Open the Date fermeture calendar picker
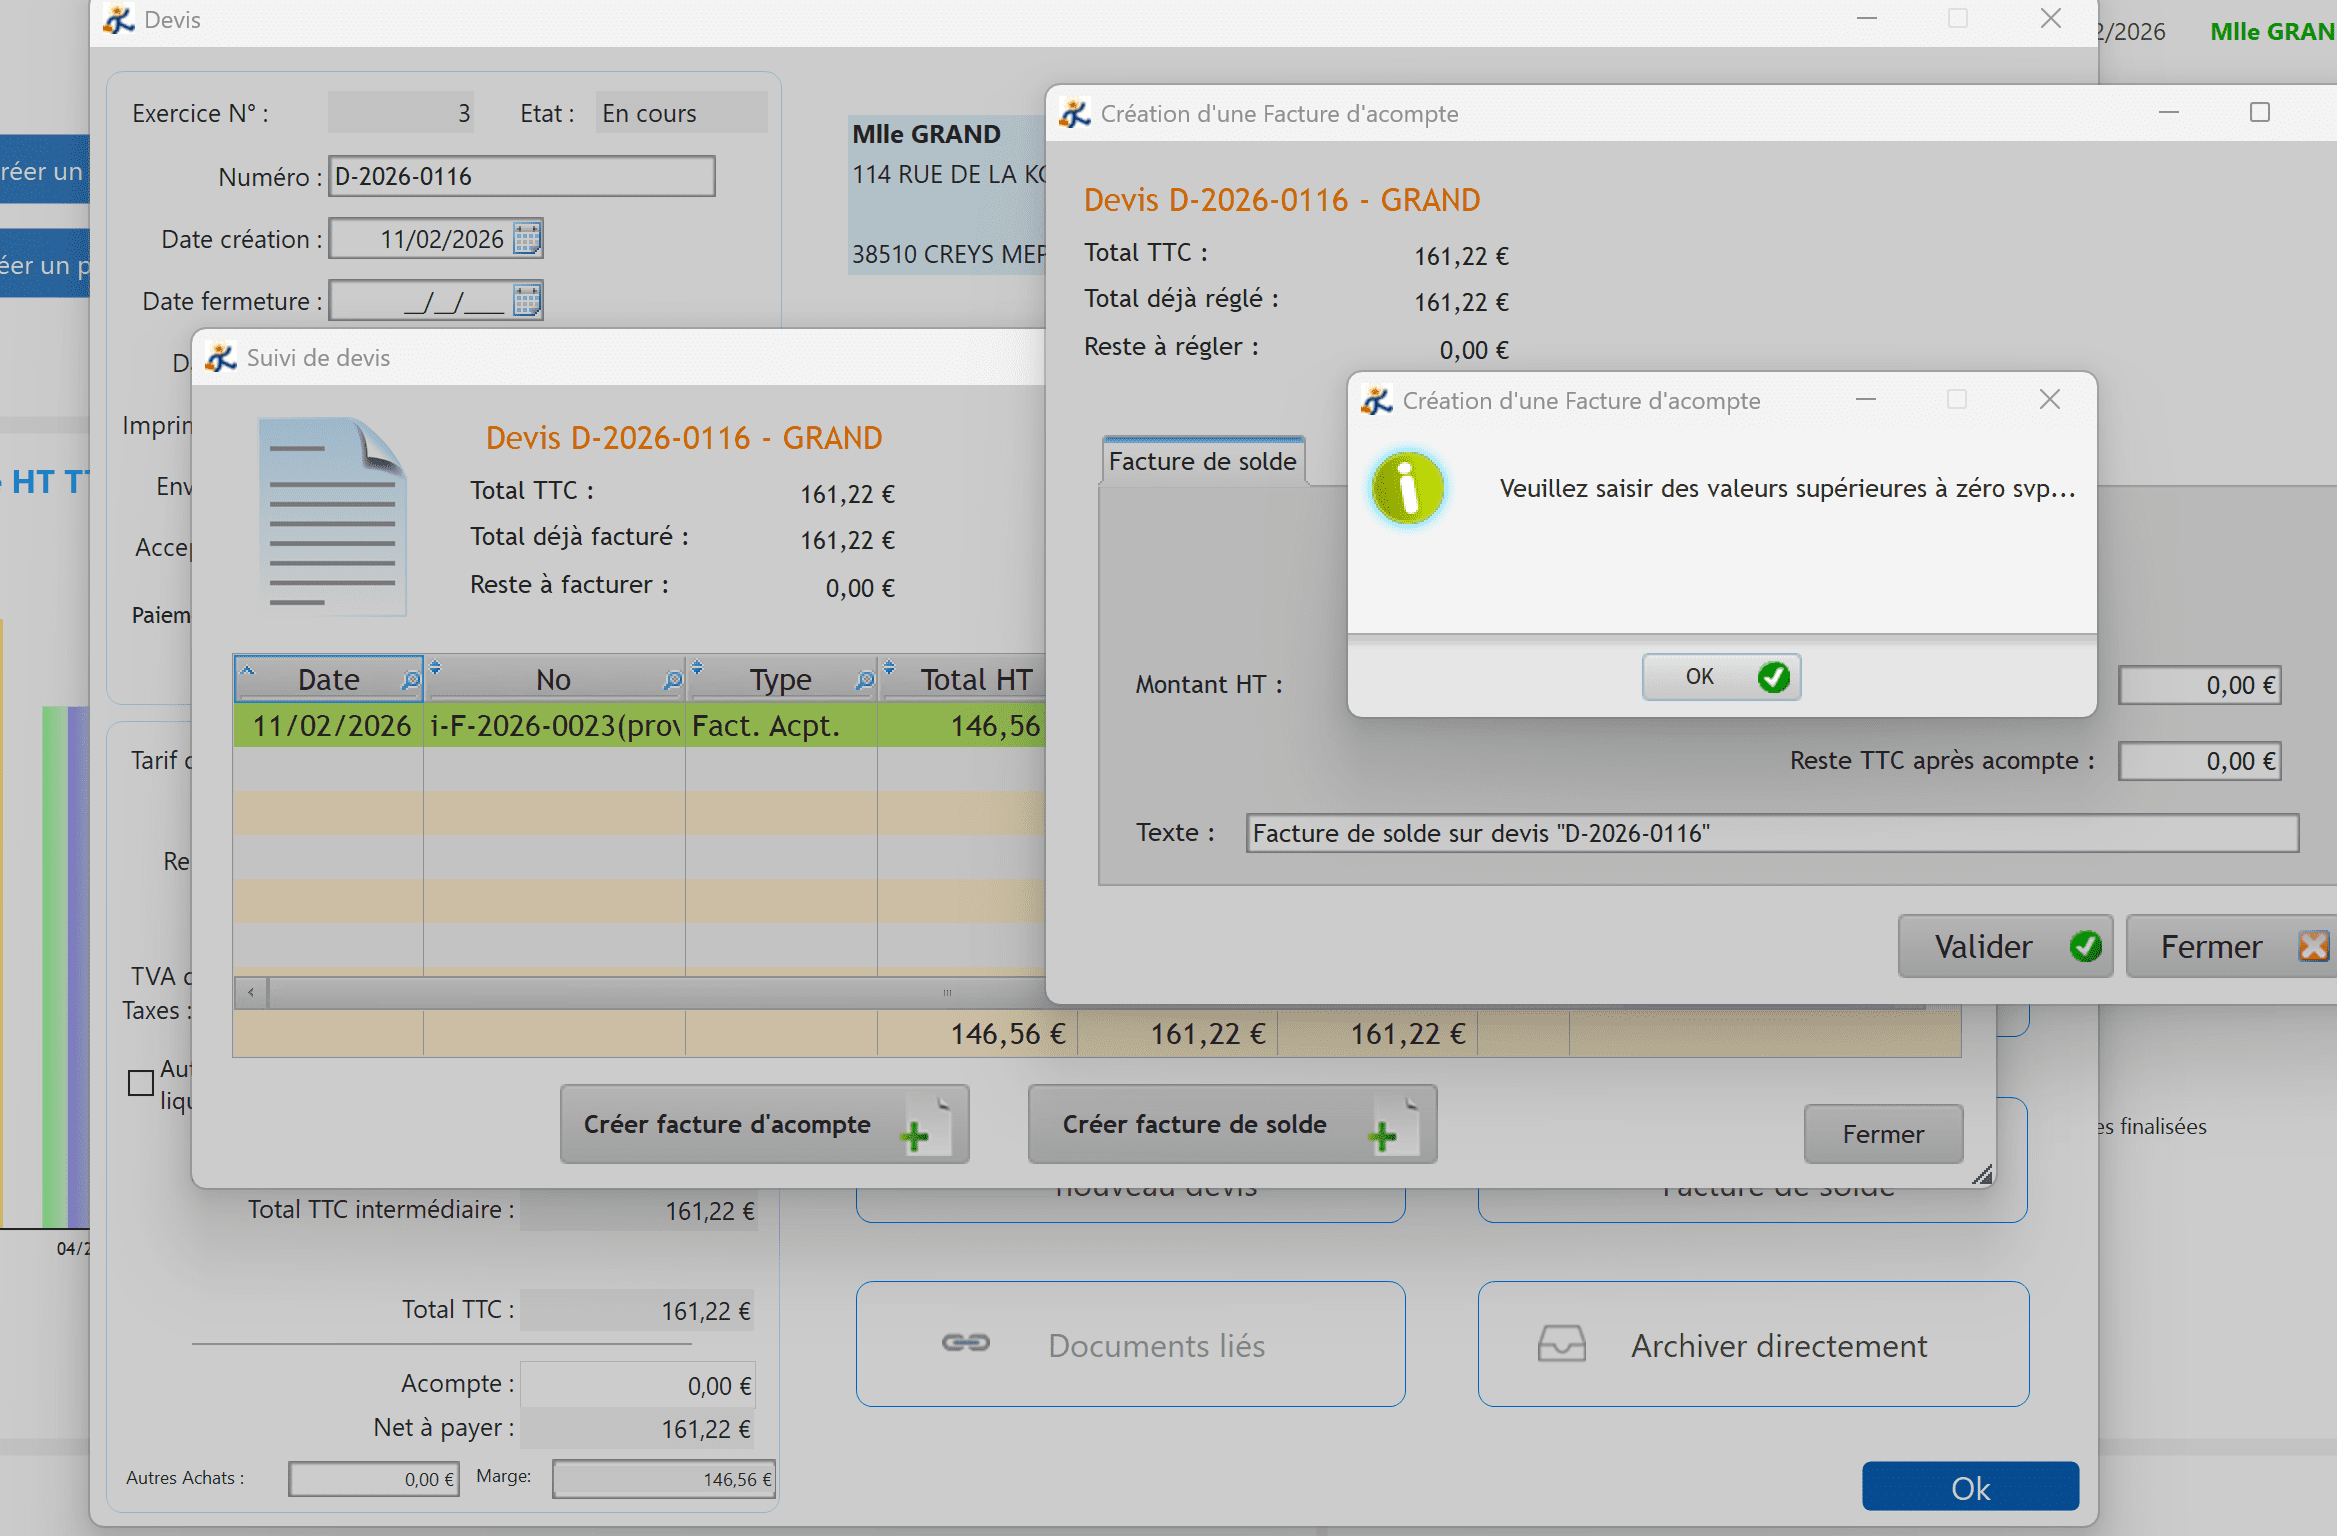The height and width of the screenshot is (1536, 2337). click(x=527, y=300)
